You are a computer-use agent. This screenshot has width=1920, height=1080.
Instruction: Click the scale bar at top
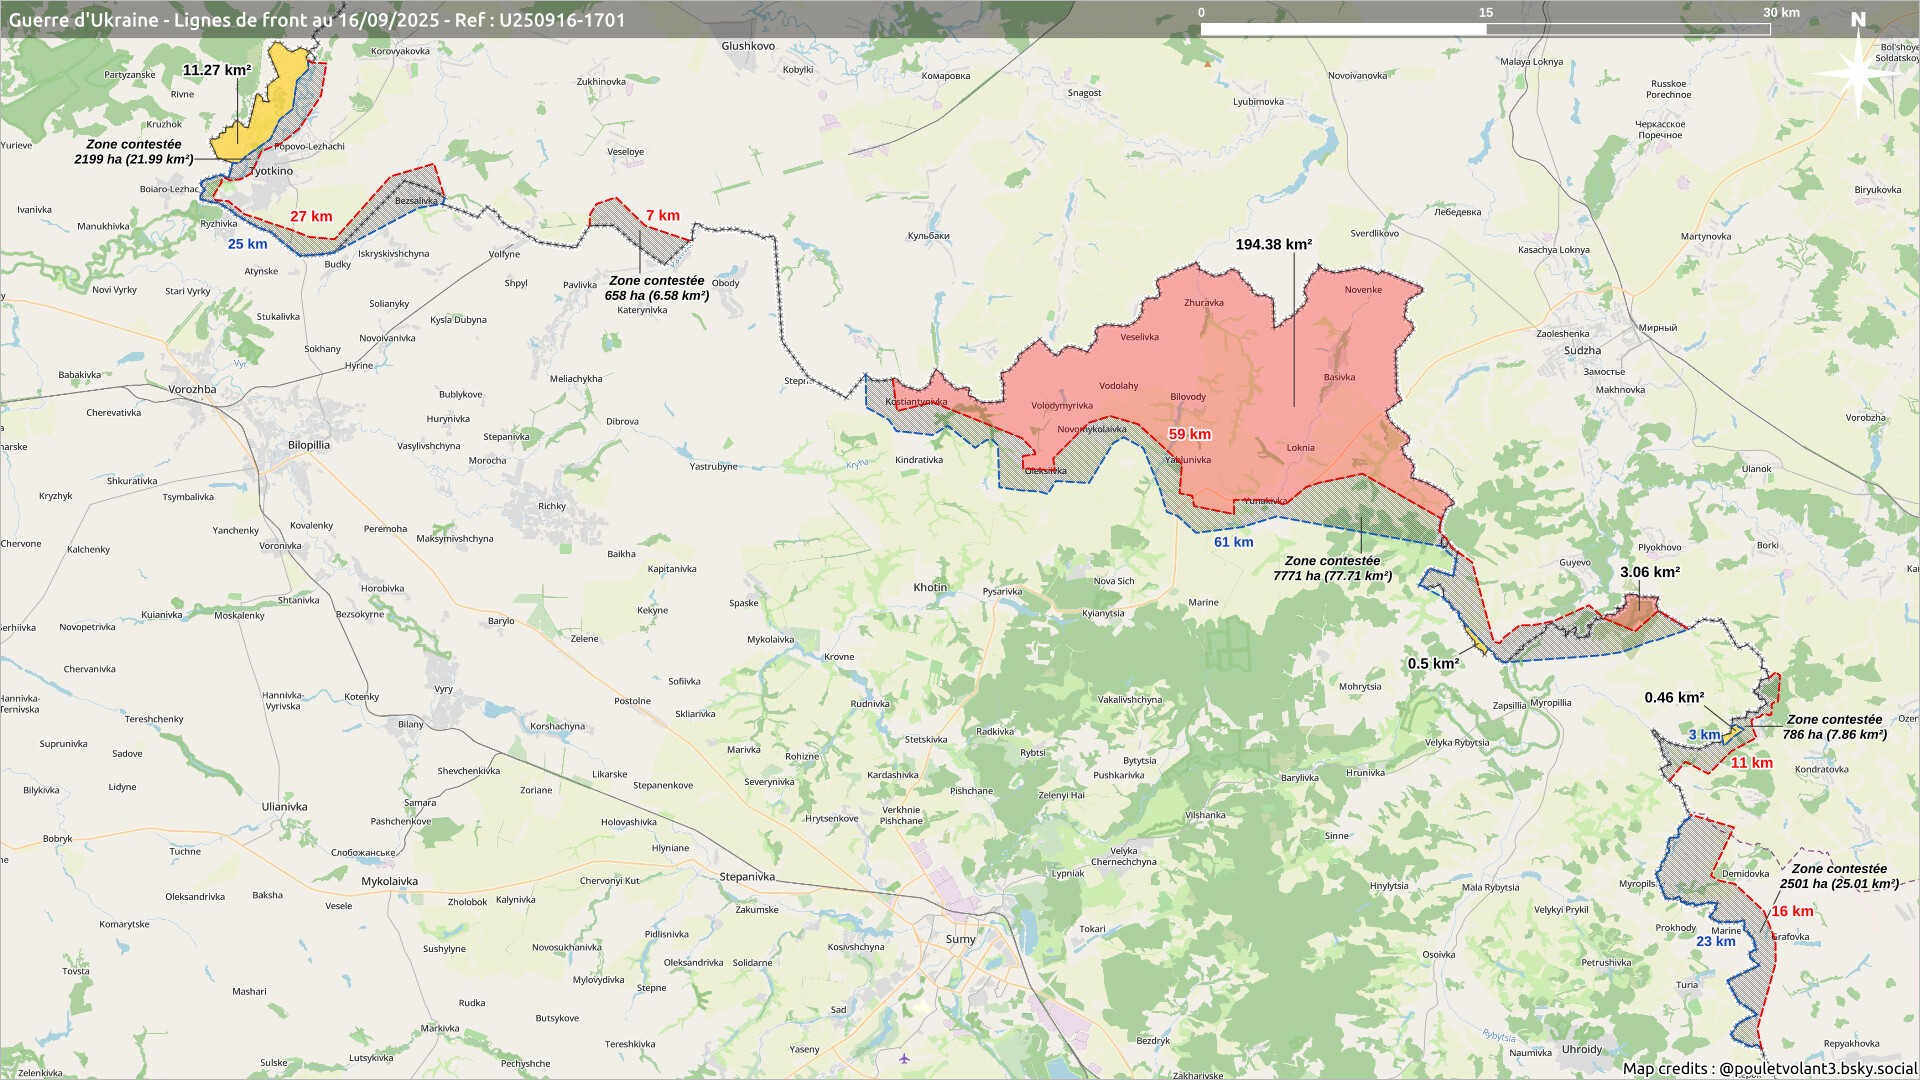pos(1485,29)
